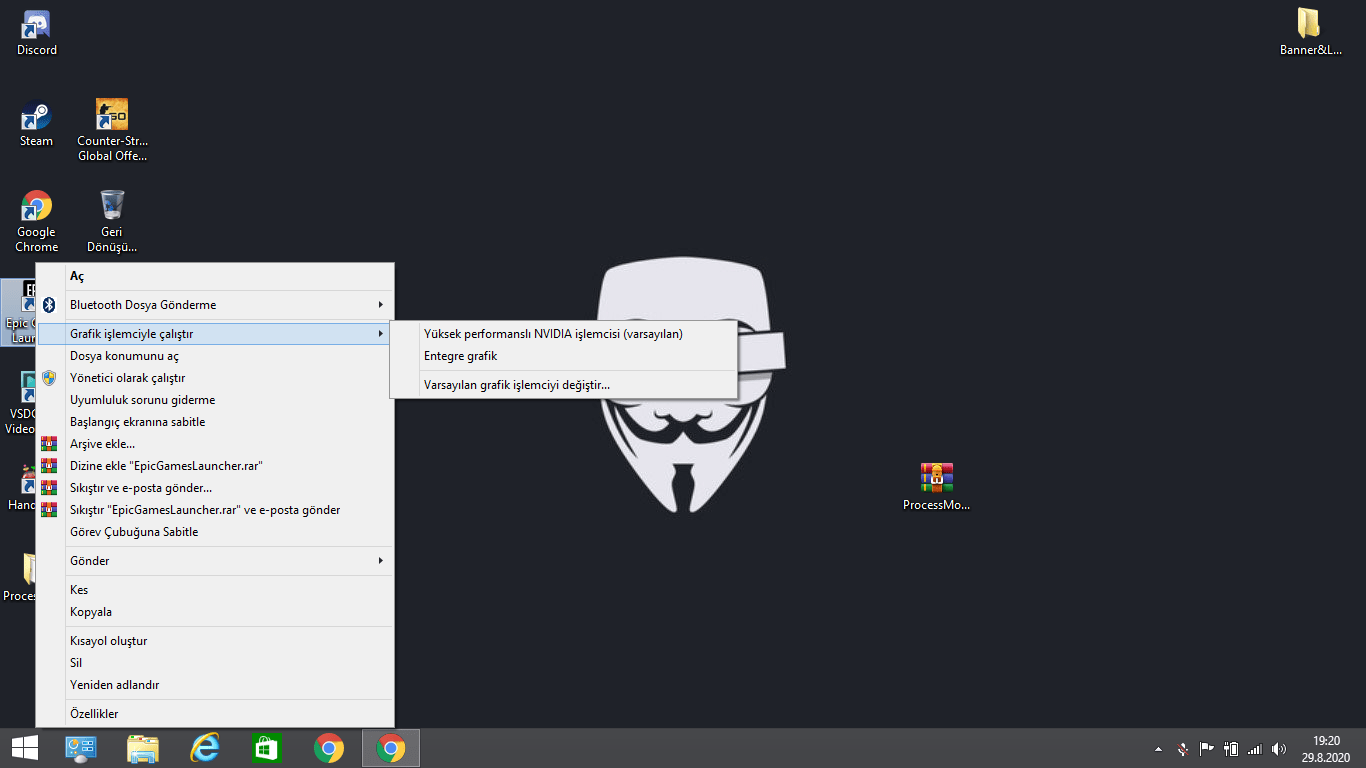Viewport: 1366px width, 768px height.
Task: Click Görev Çubuğuna Sabitle
Action: point(215,532)
